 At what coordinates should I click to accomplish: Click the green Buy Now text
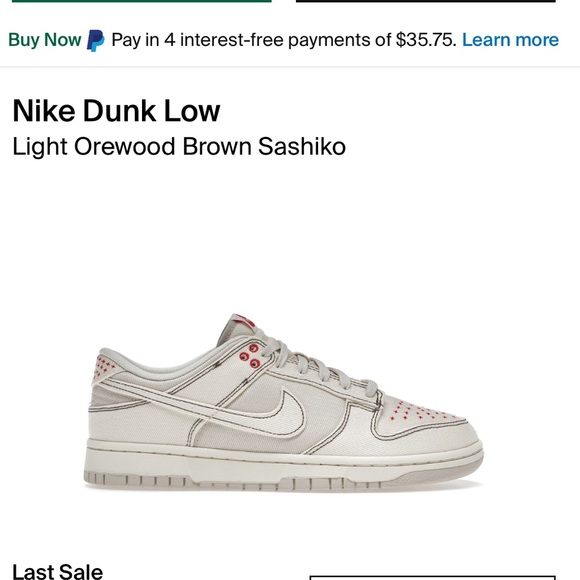tap(45, 40)
